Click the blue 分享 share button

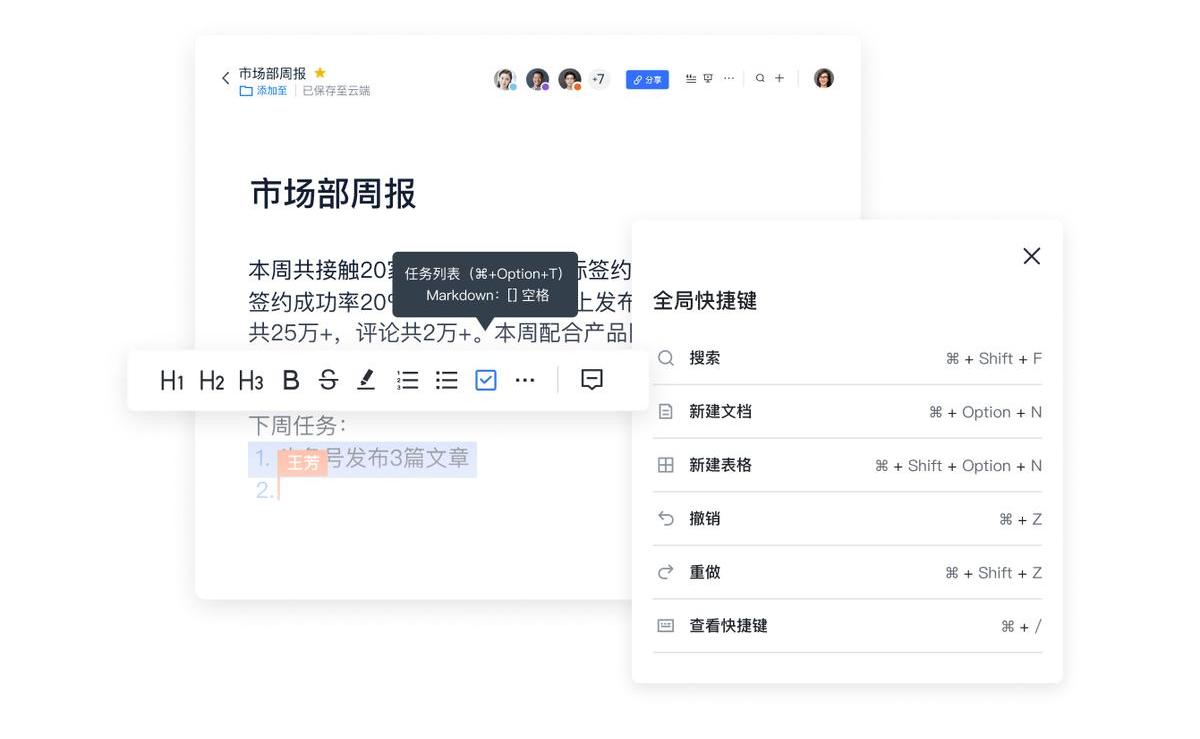pos(647,79)
